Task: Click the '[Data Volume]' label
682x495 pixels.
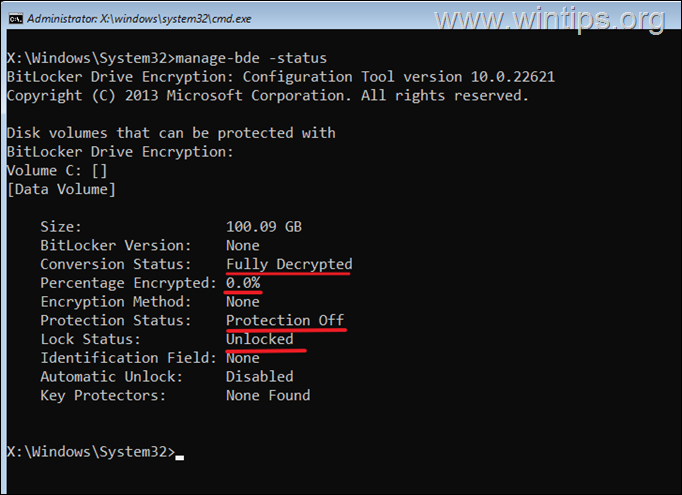Action: click(x=61, y=190)
